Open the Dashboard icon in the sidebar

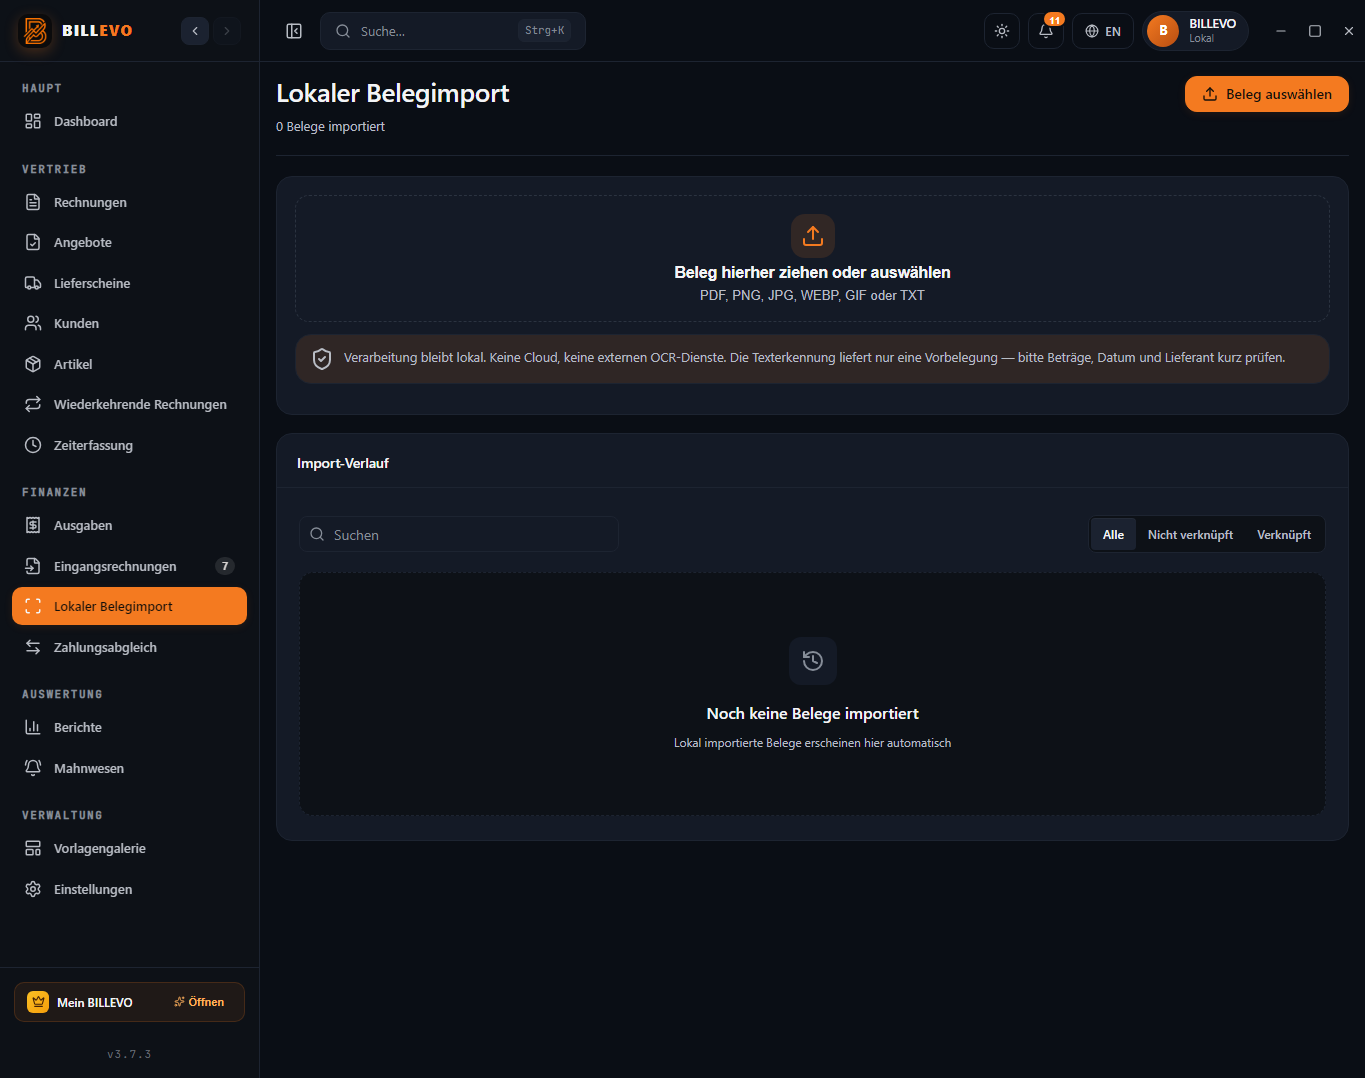tap(33, 121)
